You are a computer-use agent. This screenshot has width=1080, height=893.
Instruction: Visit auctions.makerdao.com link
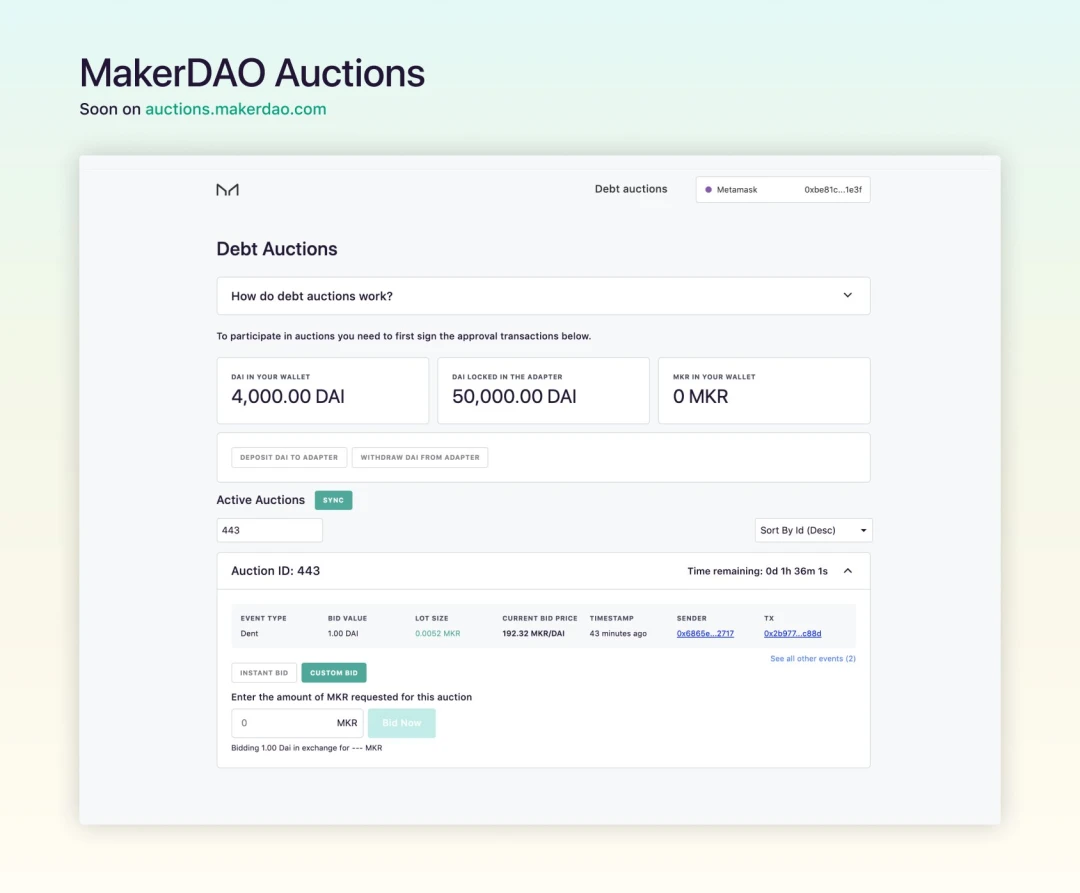[x=236, y=109]
